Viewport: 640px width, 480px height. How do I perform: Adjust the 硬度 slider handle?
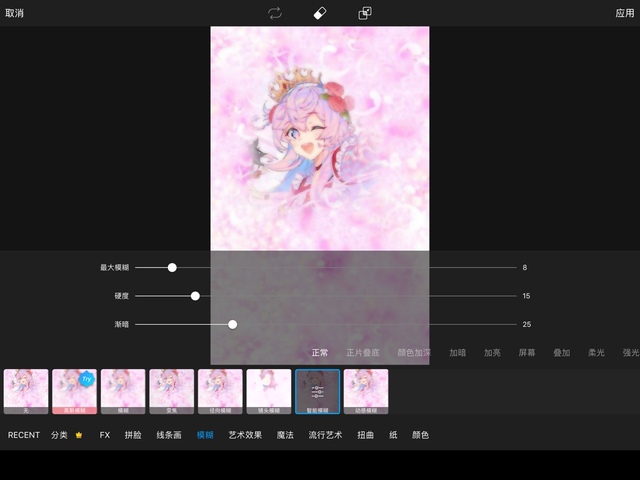pyautogui.click(x=195, y=296)
